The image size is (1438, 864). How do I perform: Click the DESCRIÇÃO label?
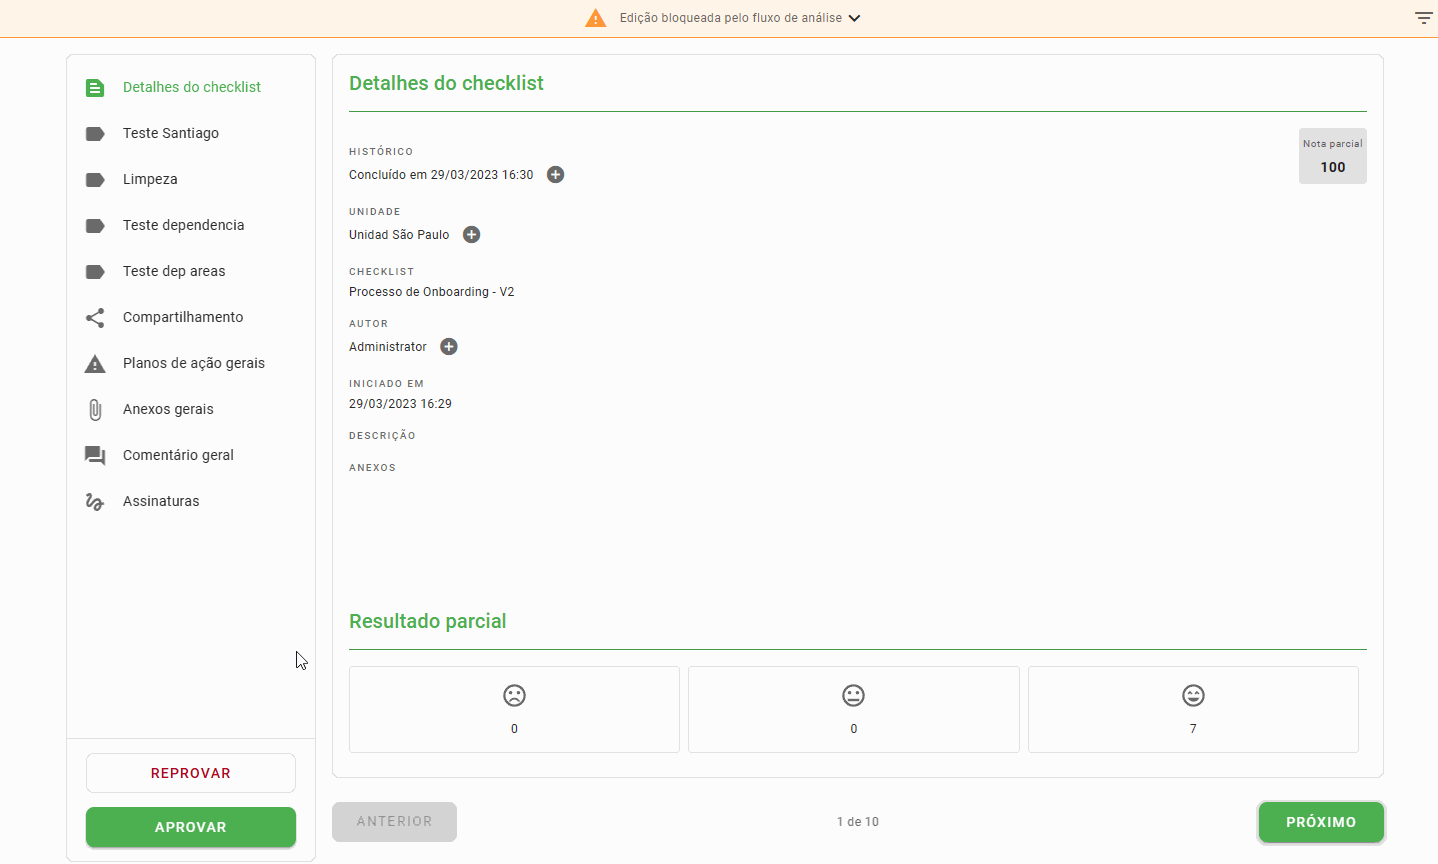pyautogui.click(x=382, y=436)
